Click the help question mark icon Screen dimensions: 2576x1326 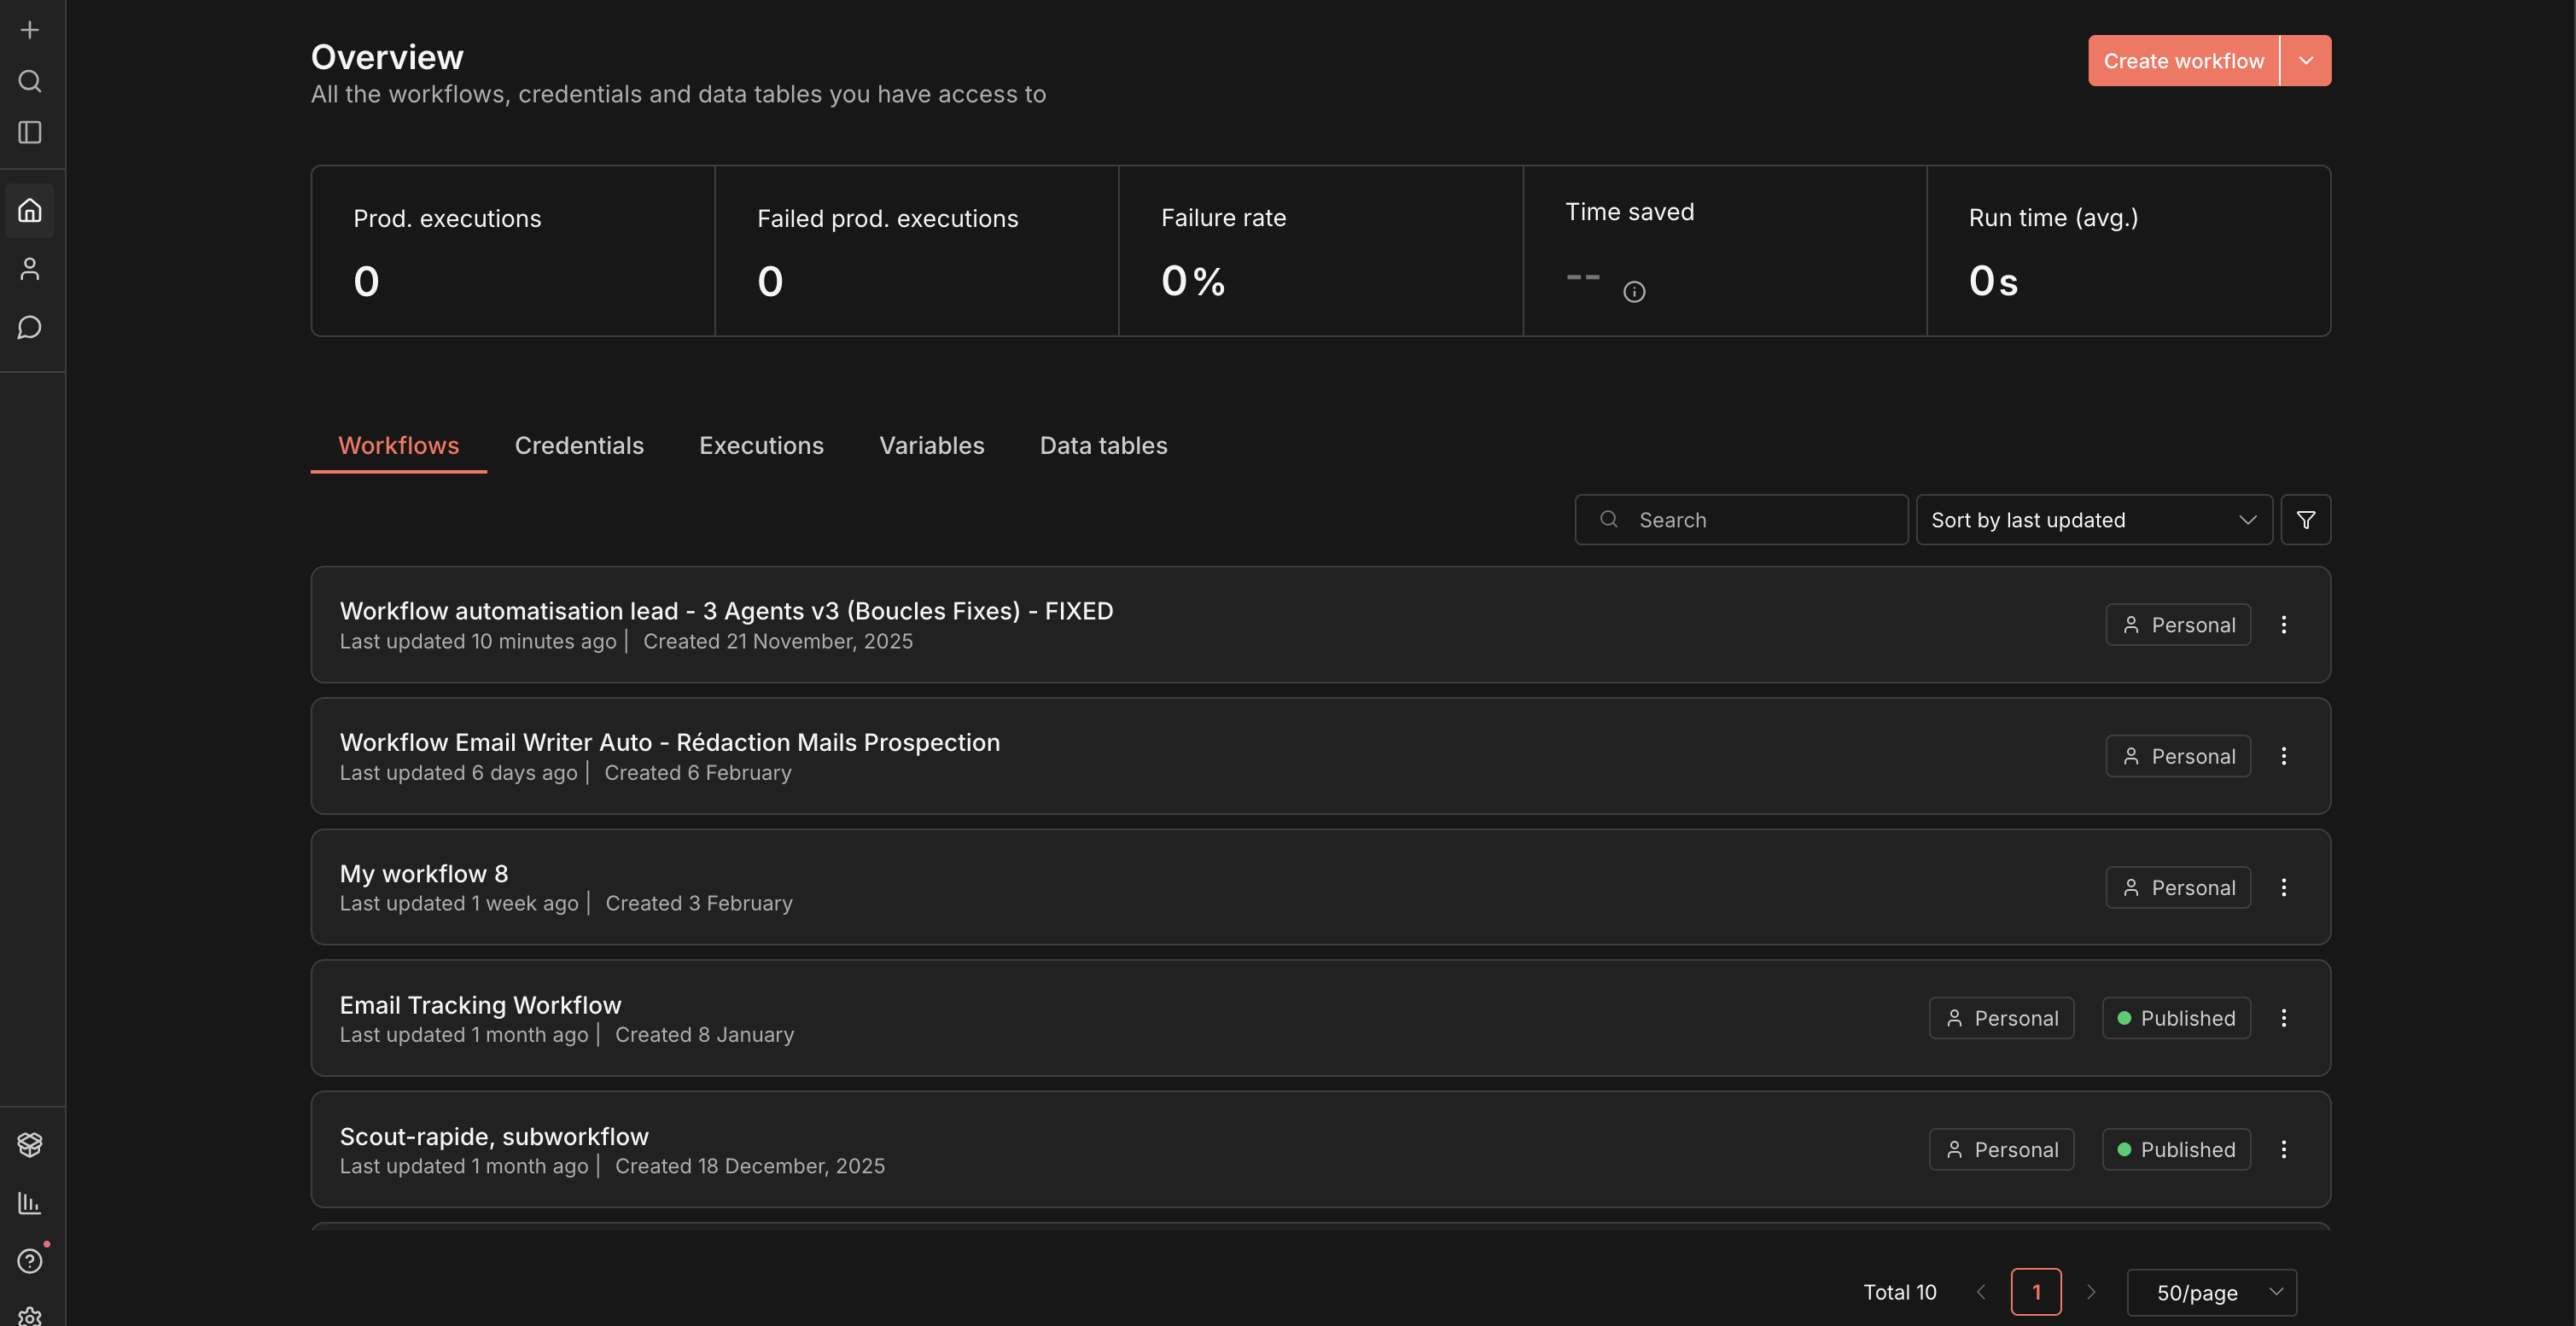pos(29,1261)
